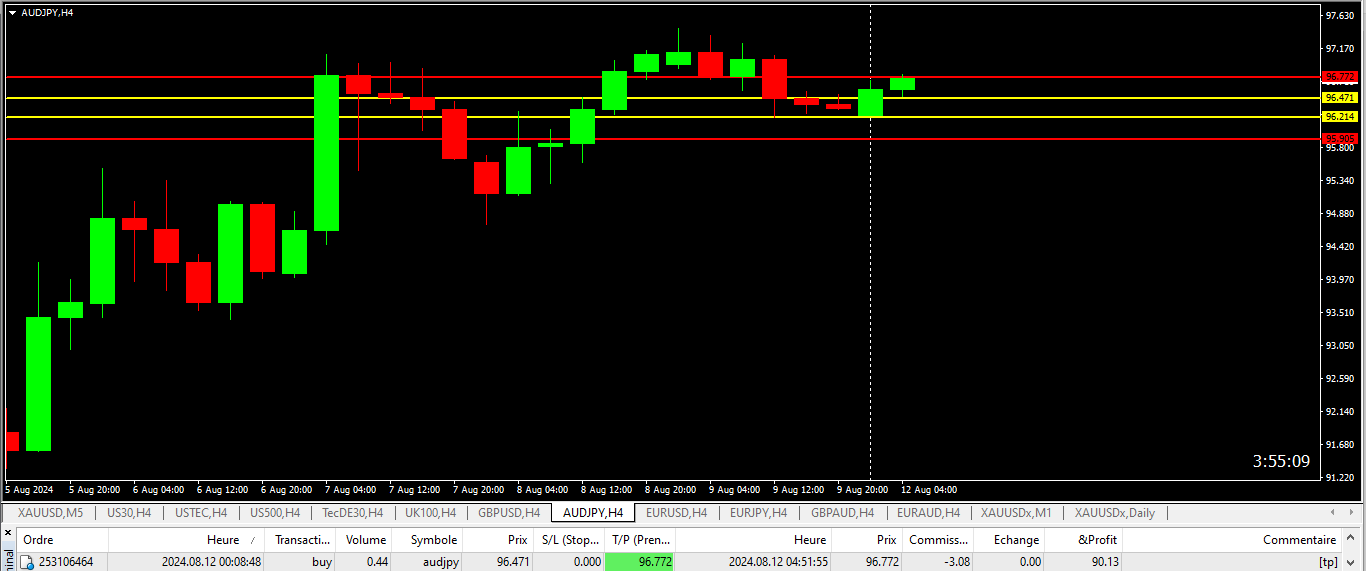Click the Symbole column header
The height and width of the screenshot is (571, 1366).
coord(433,539)
